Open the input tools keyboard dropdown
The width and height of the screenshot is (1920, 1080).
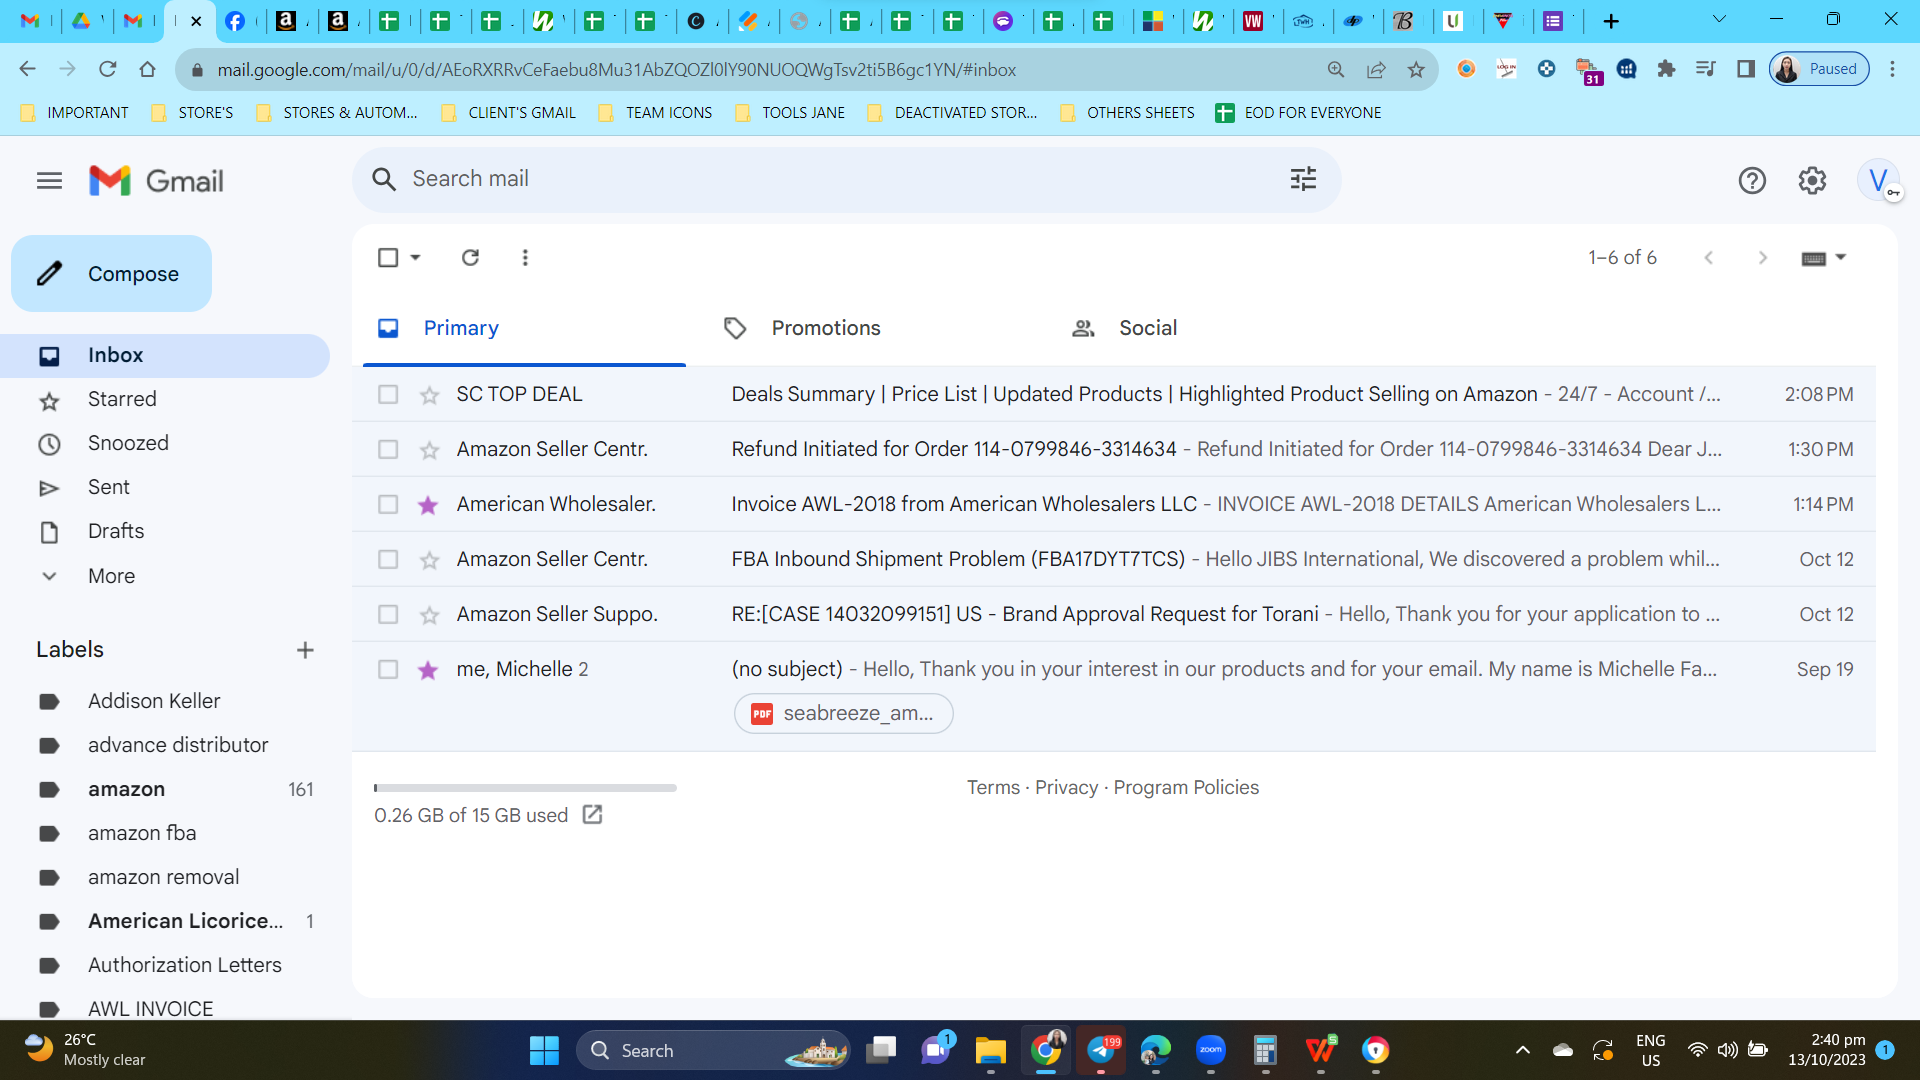(1824, 258)
